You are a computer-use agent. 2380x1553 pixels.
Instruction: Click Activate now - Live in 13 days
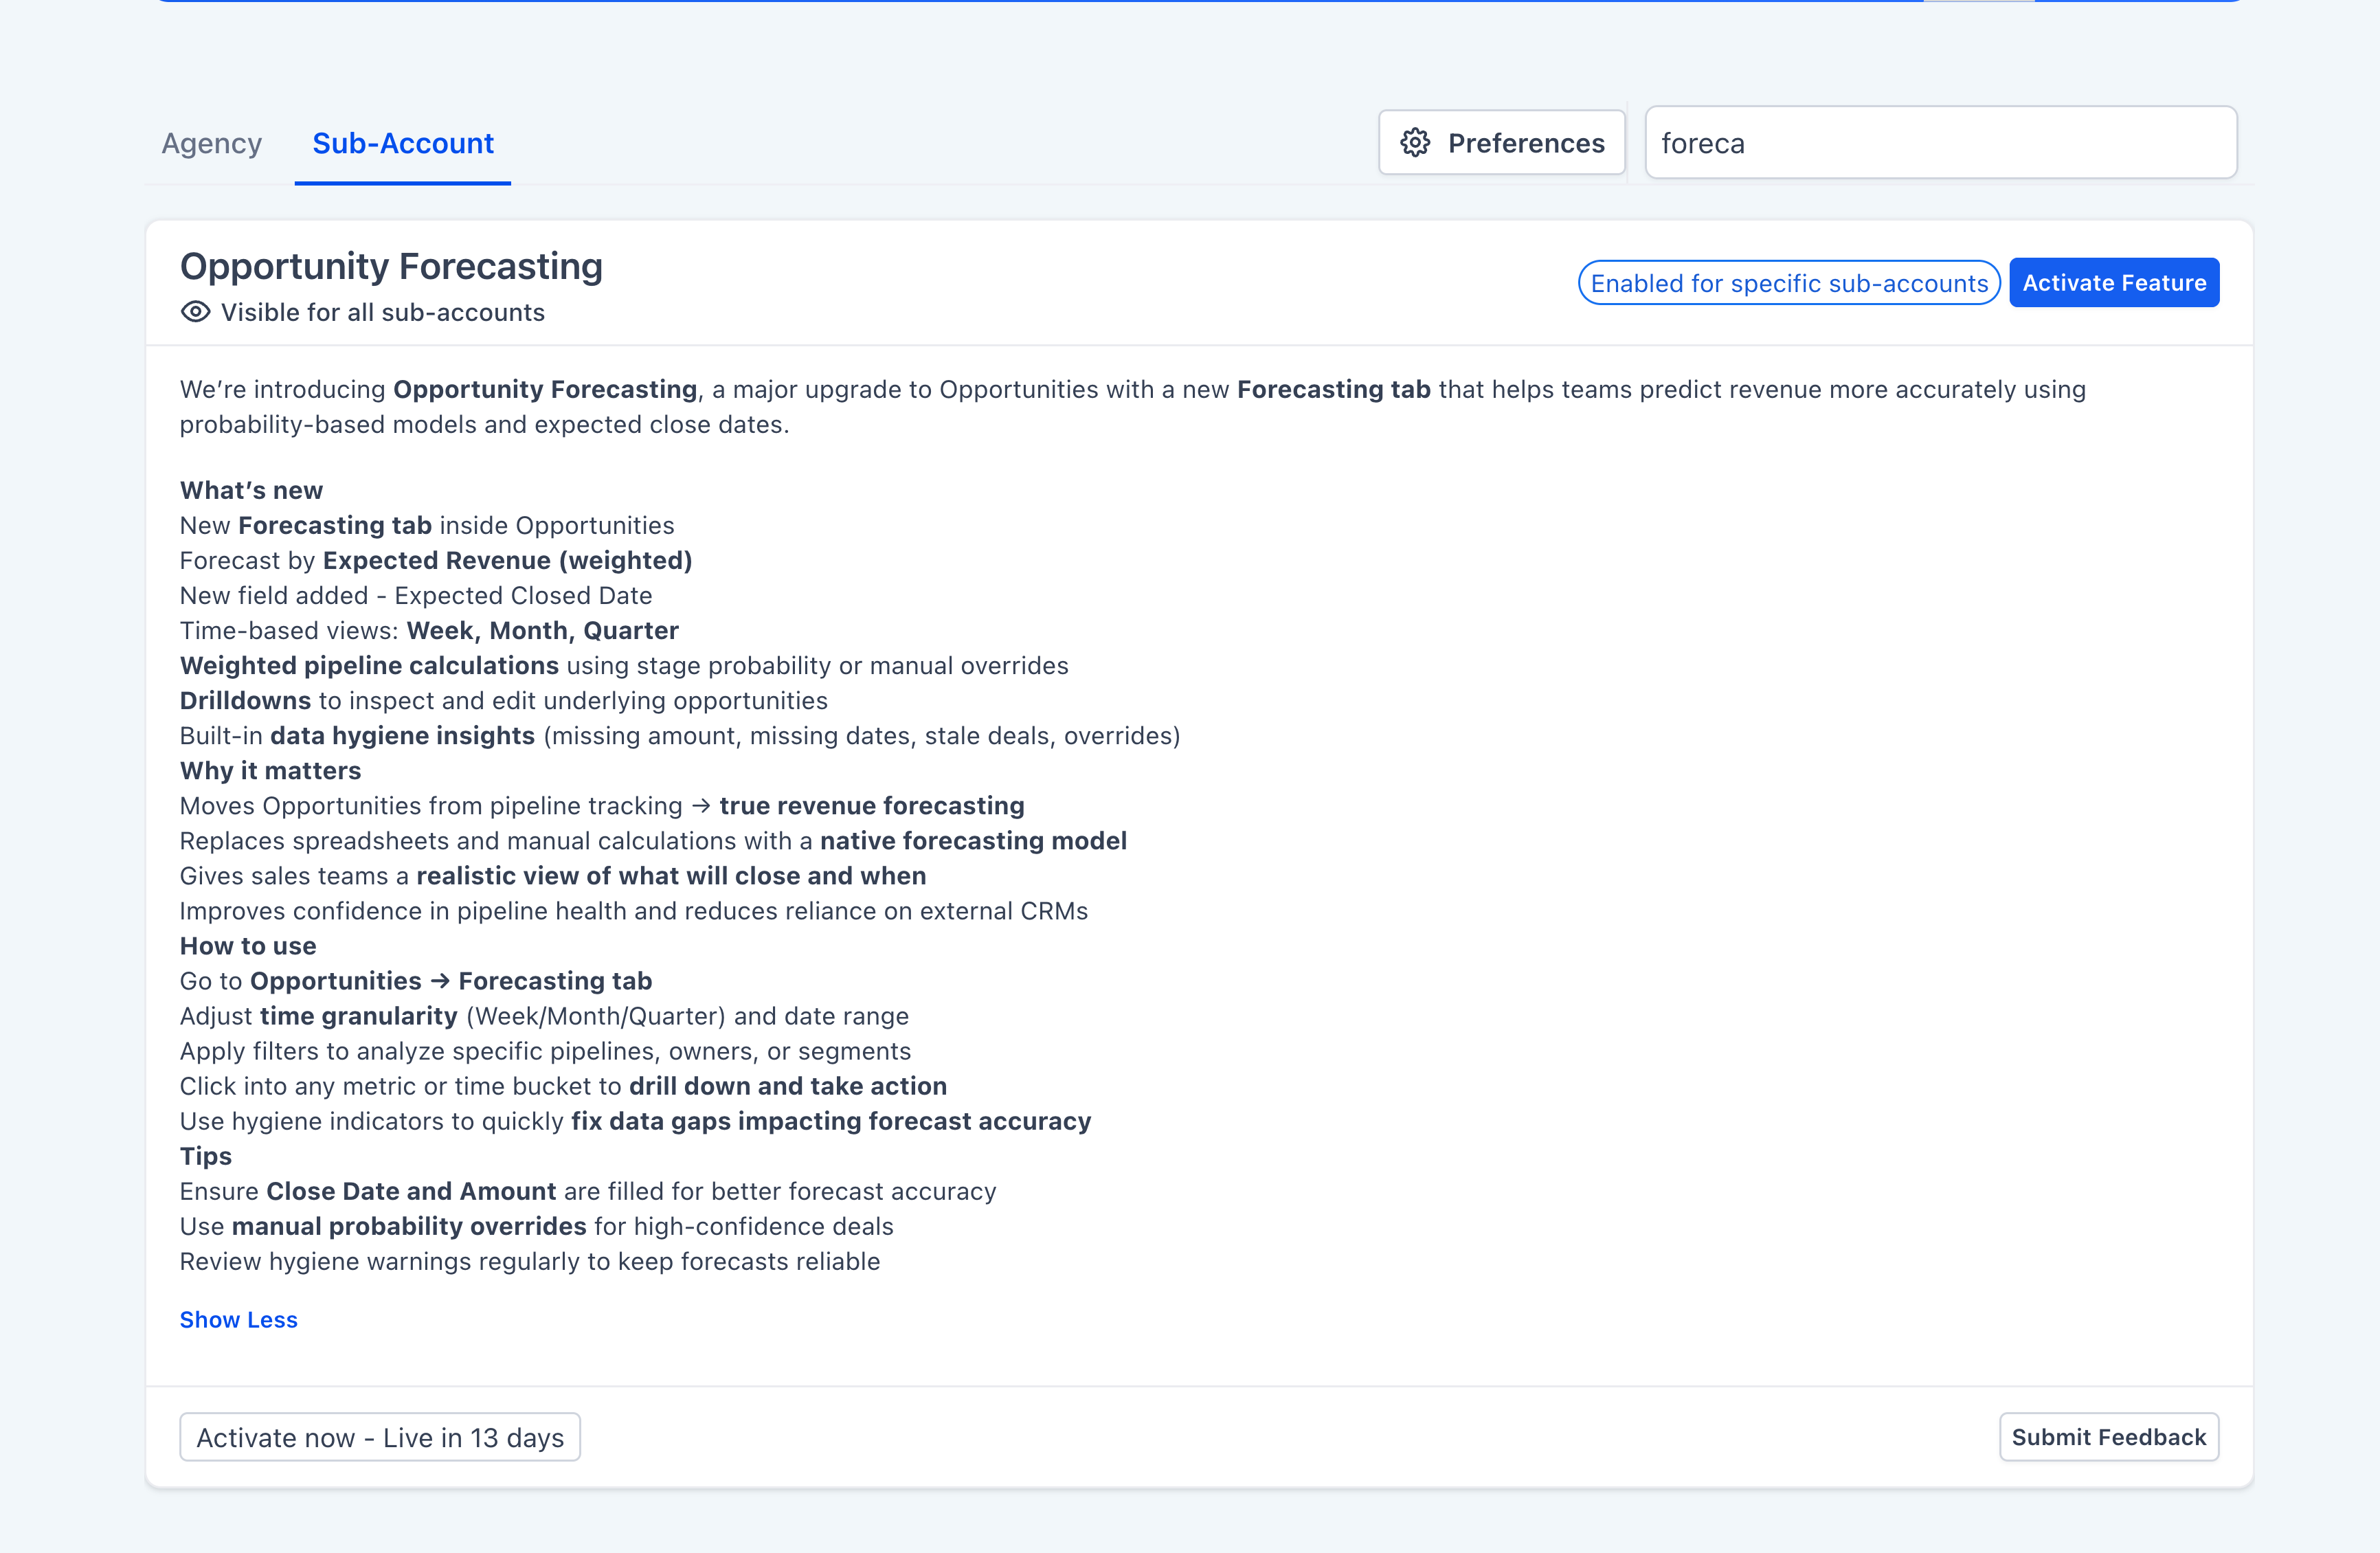[x=380, y=1437]
